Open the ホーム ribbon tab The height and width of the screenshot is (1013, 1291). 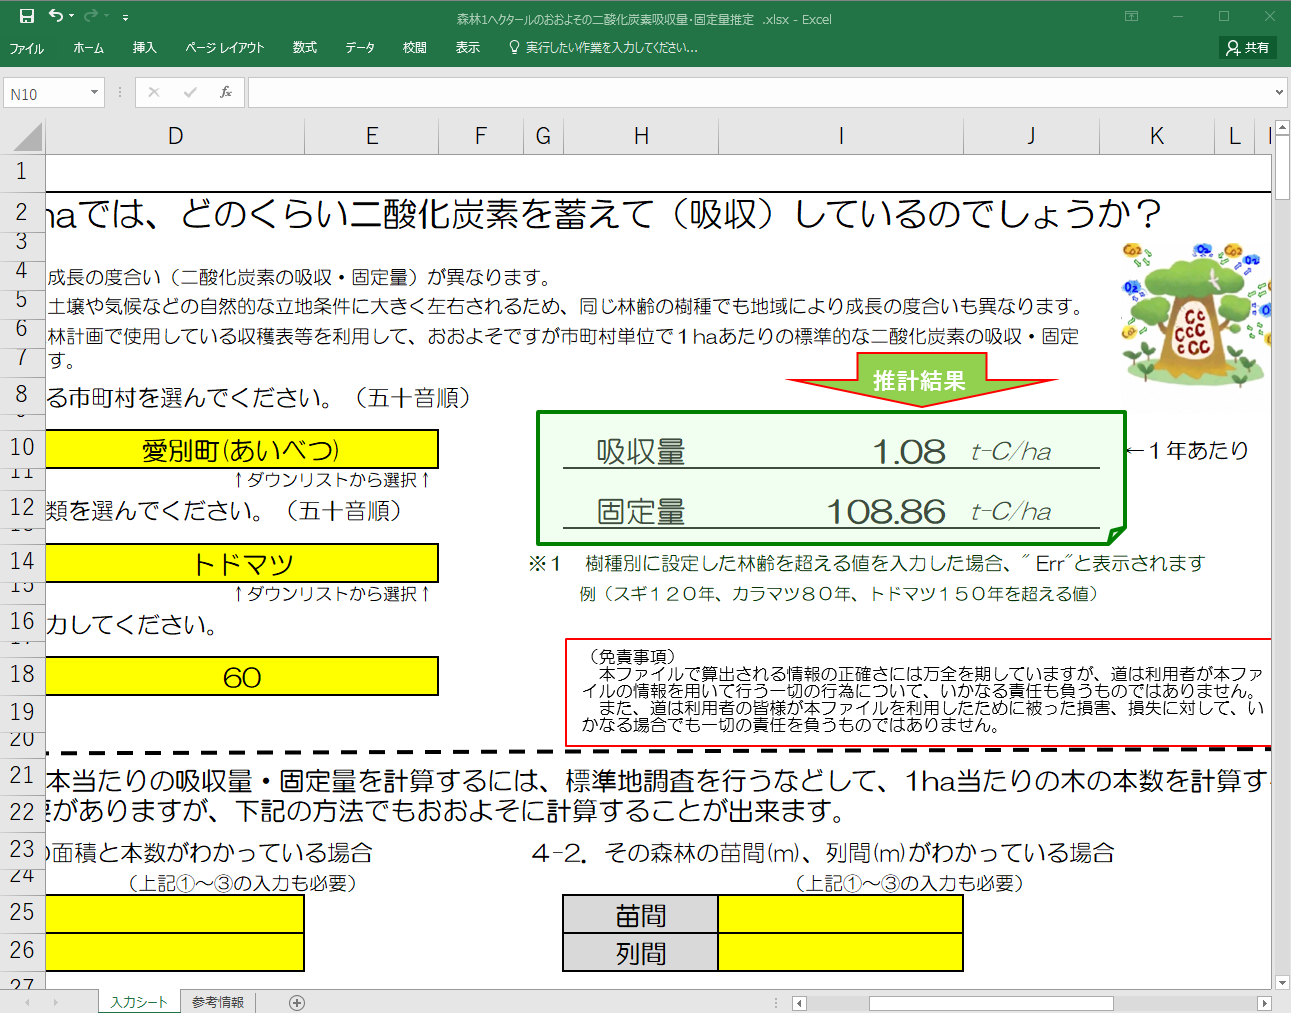[x=88, y=47]
